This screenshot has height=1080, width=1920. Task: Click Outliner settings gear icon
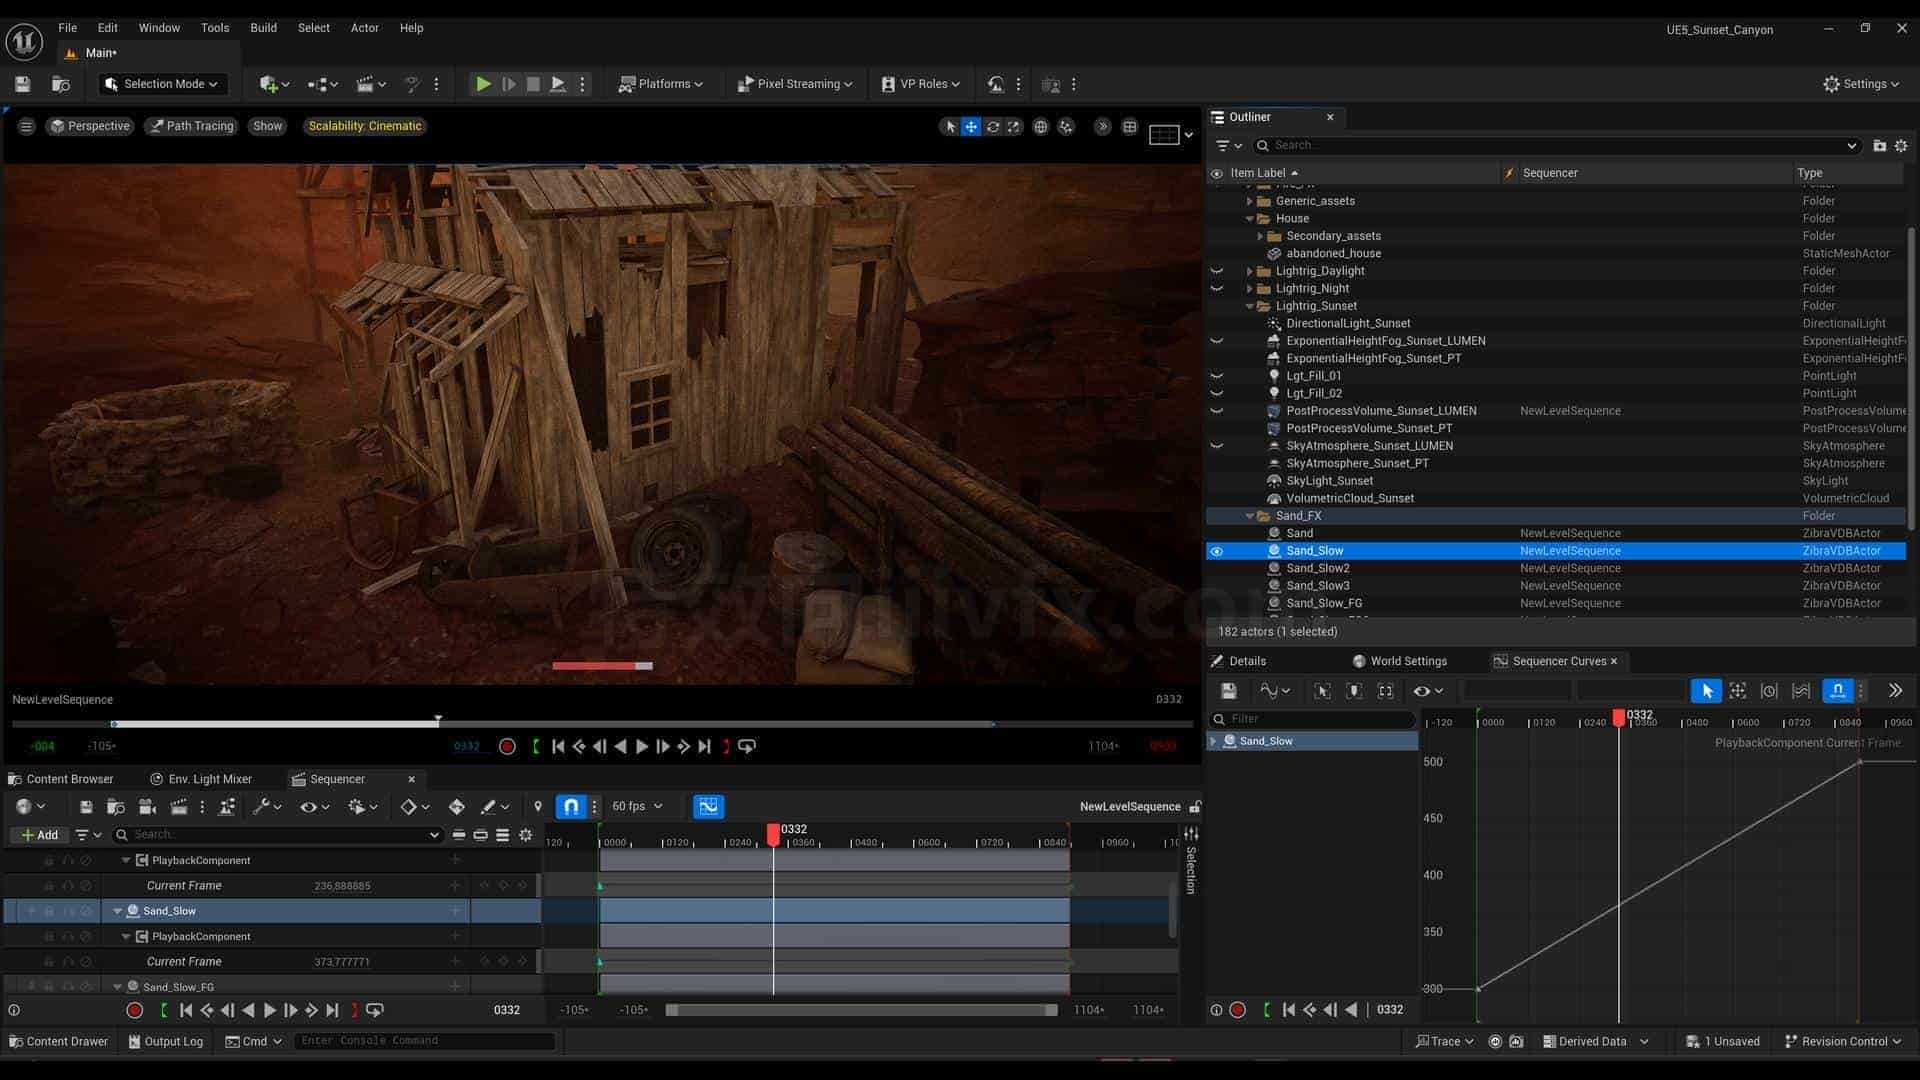[1901, 146]
